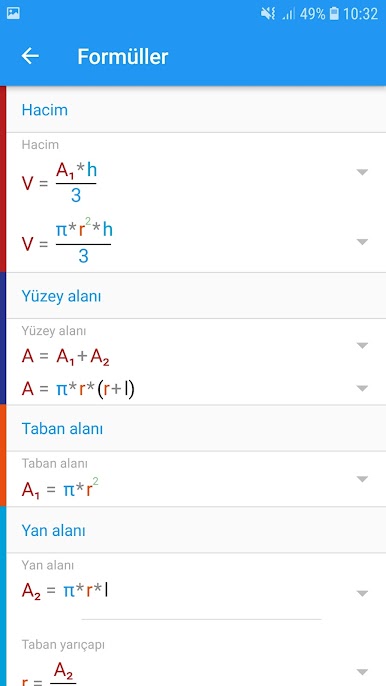Tap the signal strength icon
386x686 pixels.
coord(288,14)
